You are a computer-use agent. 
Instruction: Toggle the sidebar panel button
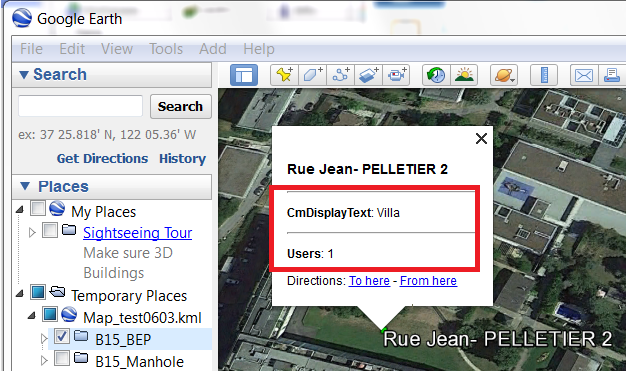pyautogui.click(x=244, y=75)
